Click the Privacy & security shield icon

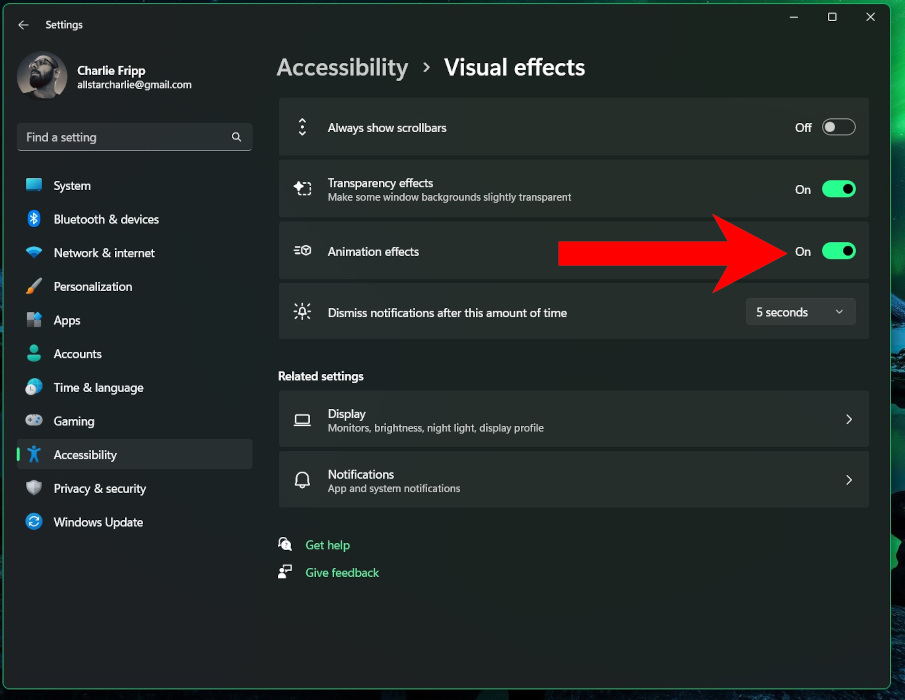point(33,488)
